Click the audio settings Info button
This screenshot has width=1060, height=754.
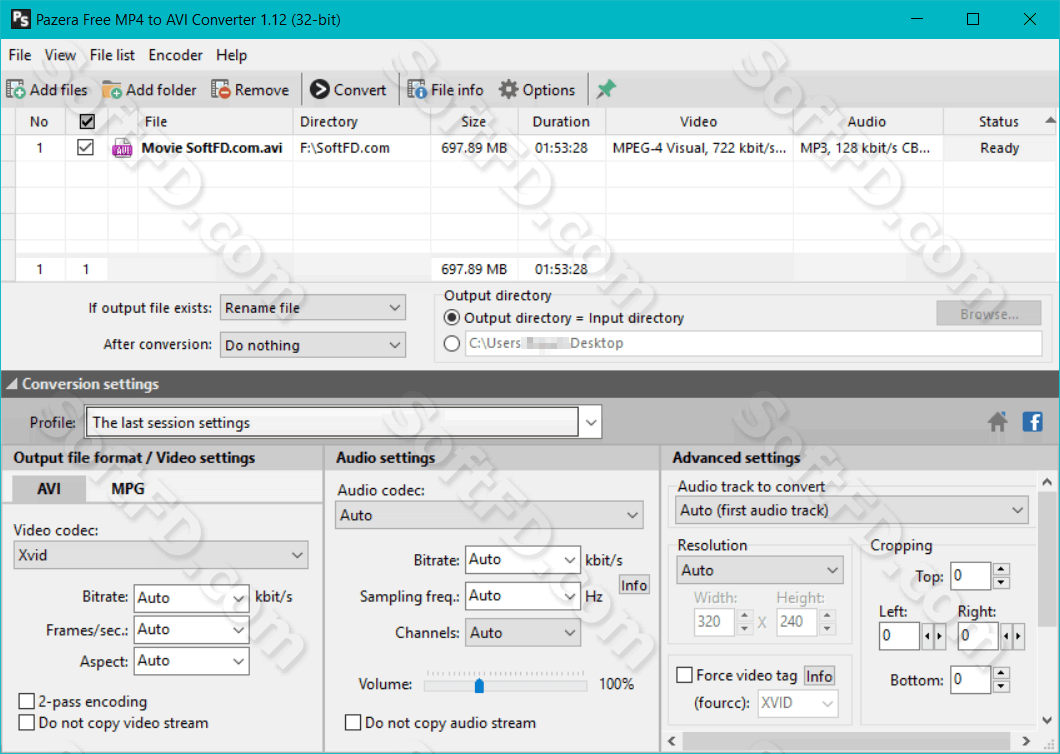click(633, 585)
